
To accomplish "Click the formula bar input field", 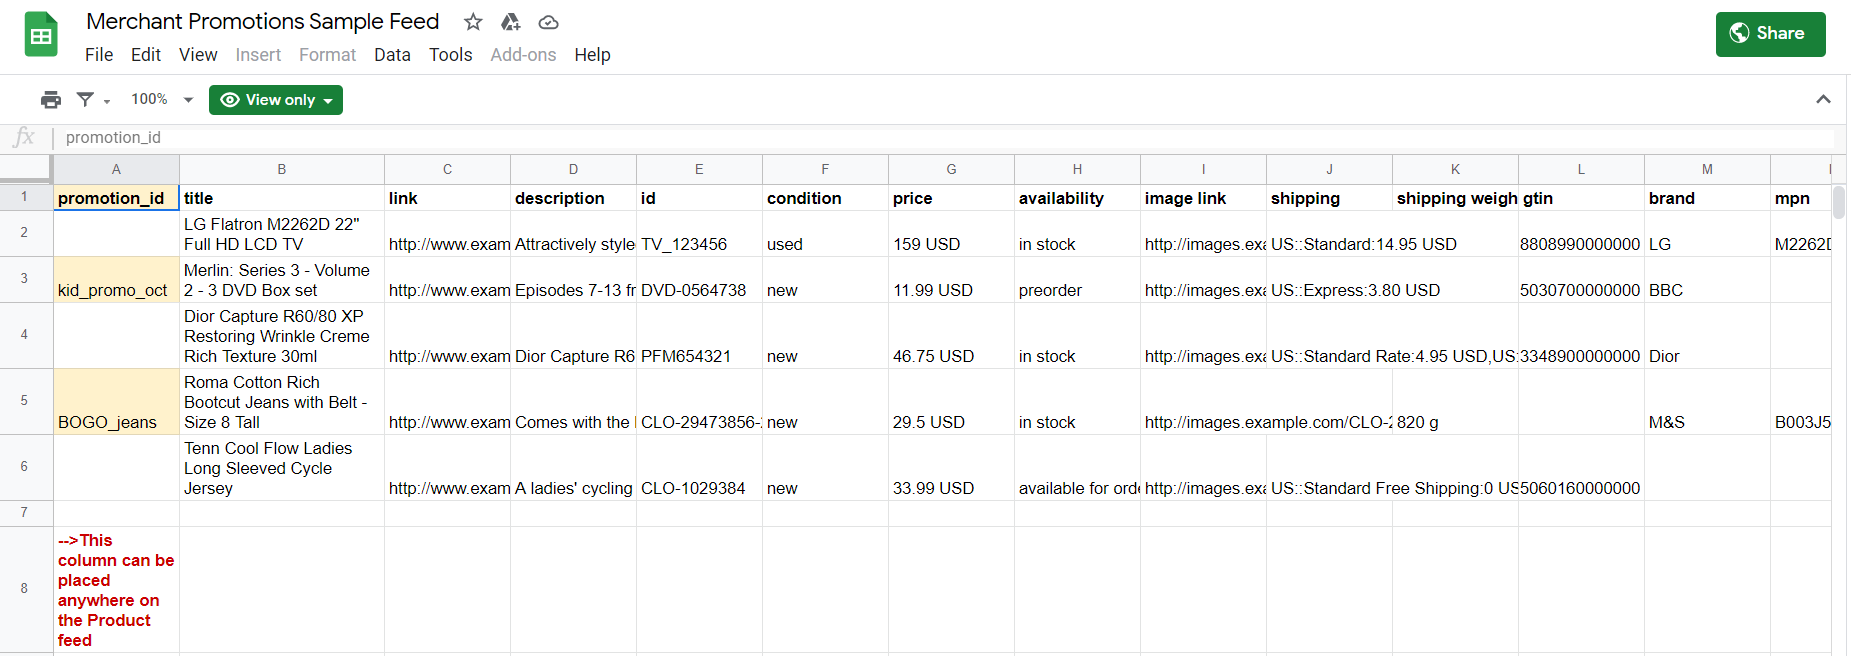I will [900, 138].
